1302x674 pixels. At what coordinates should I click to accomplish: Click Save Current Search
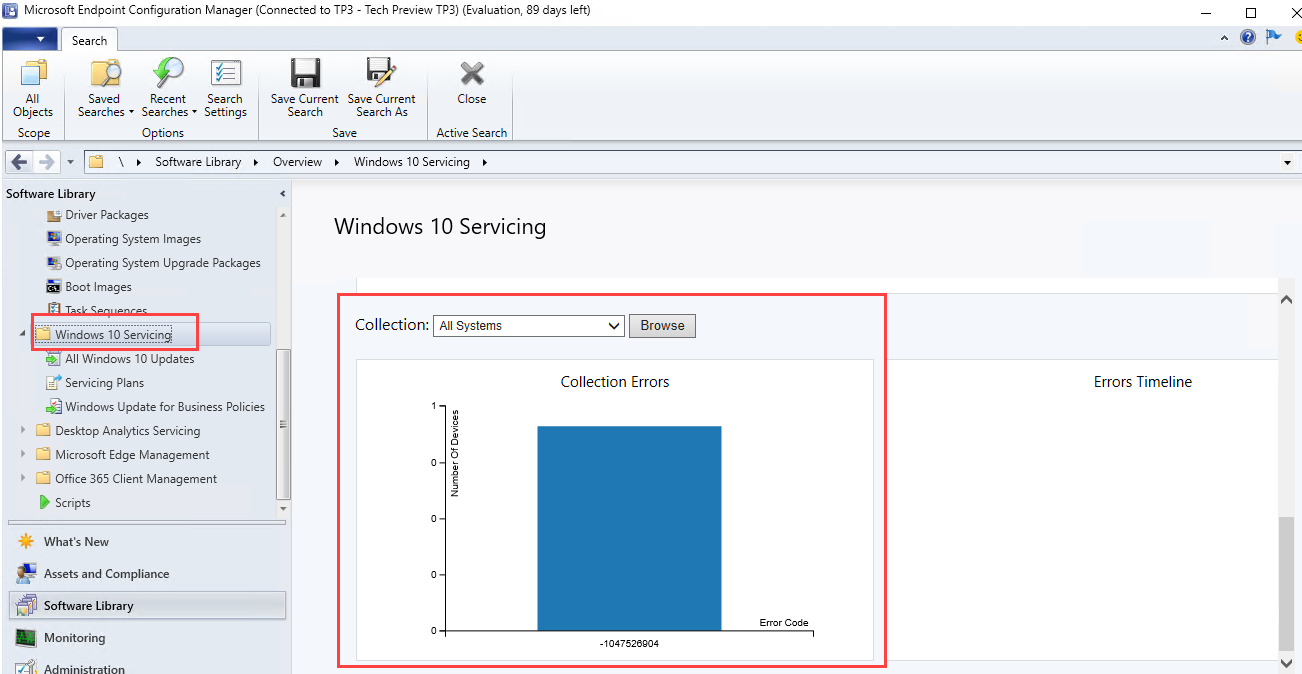point(305,89)
